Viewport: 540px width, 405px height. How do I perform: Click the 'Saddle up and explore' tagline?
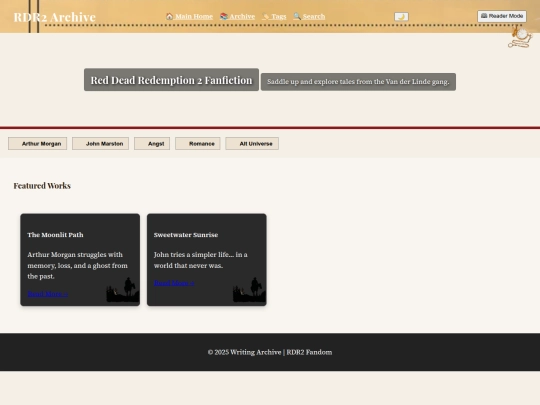pyautogui.click(x=358, y=82)
